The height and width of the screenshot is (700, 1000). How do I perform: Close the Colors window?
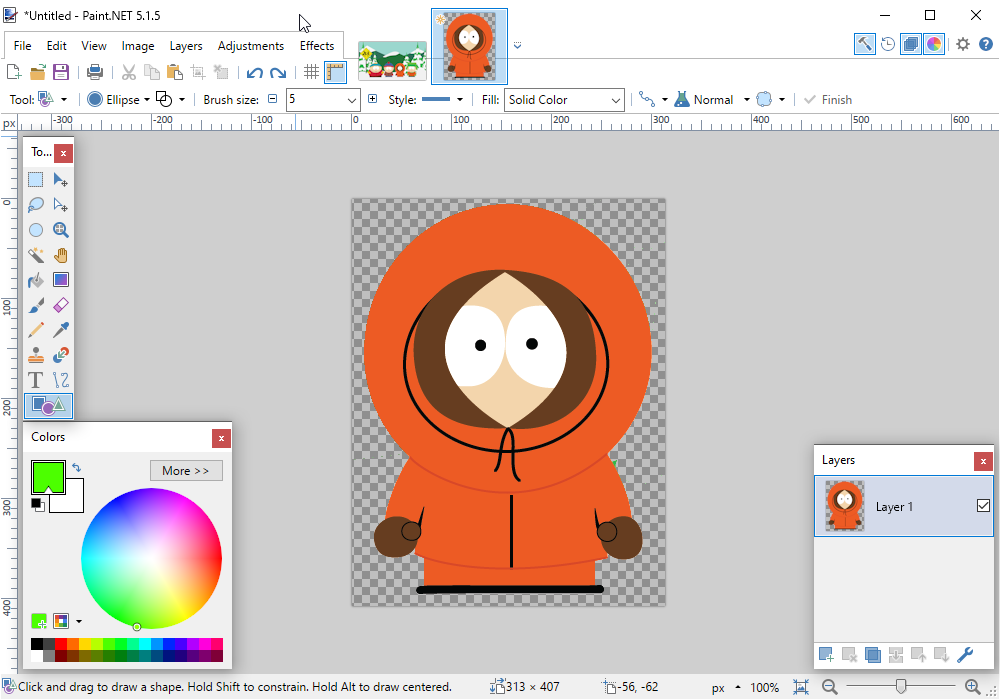point(221,438)
